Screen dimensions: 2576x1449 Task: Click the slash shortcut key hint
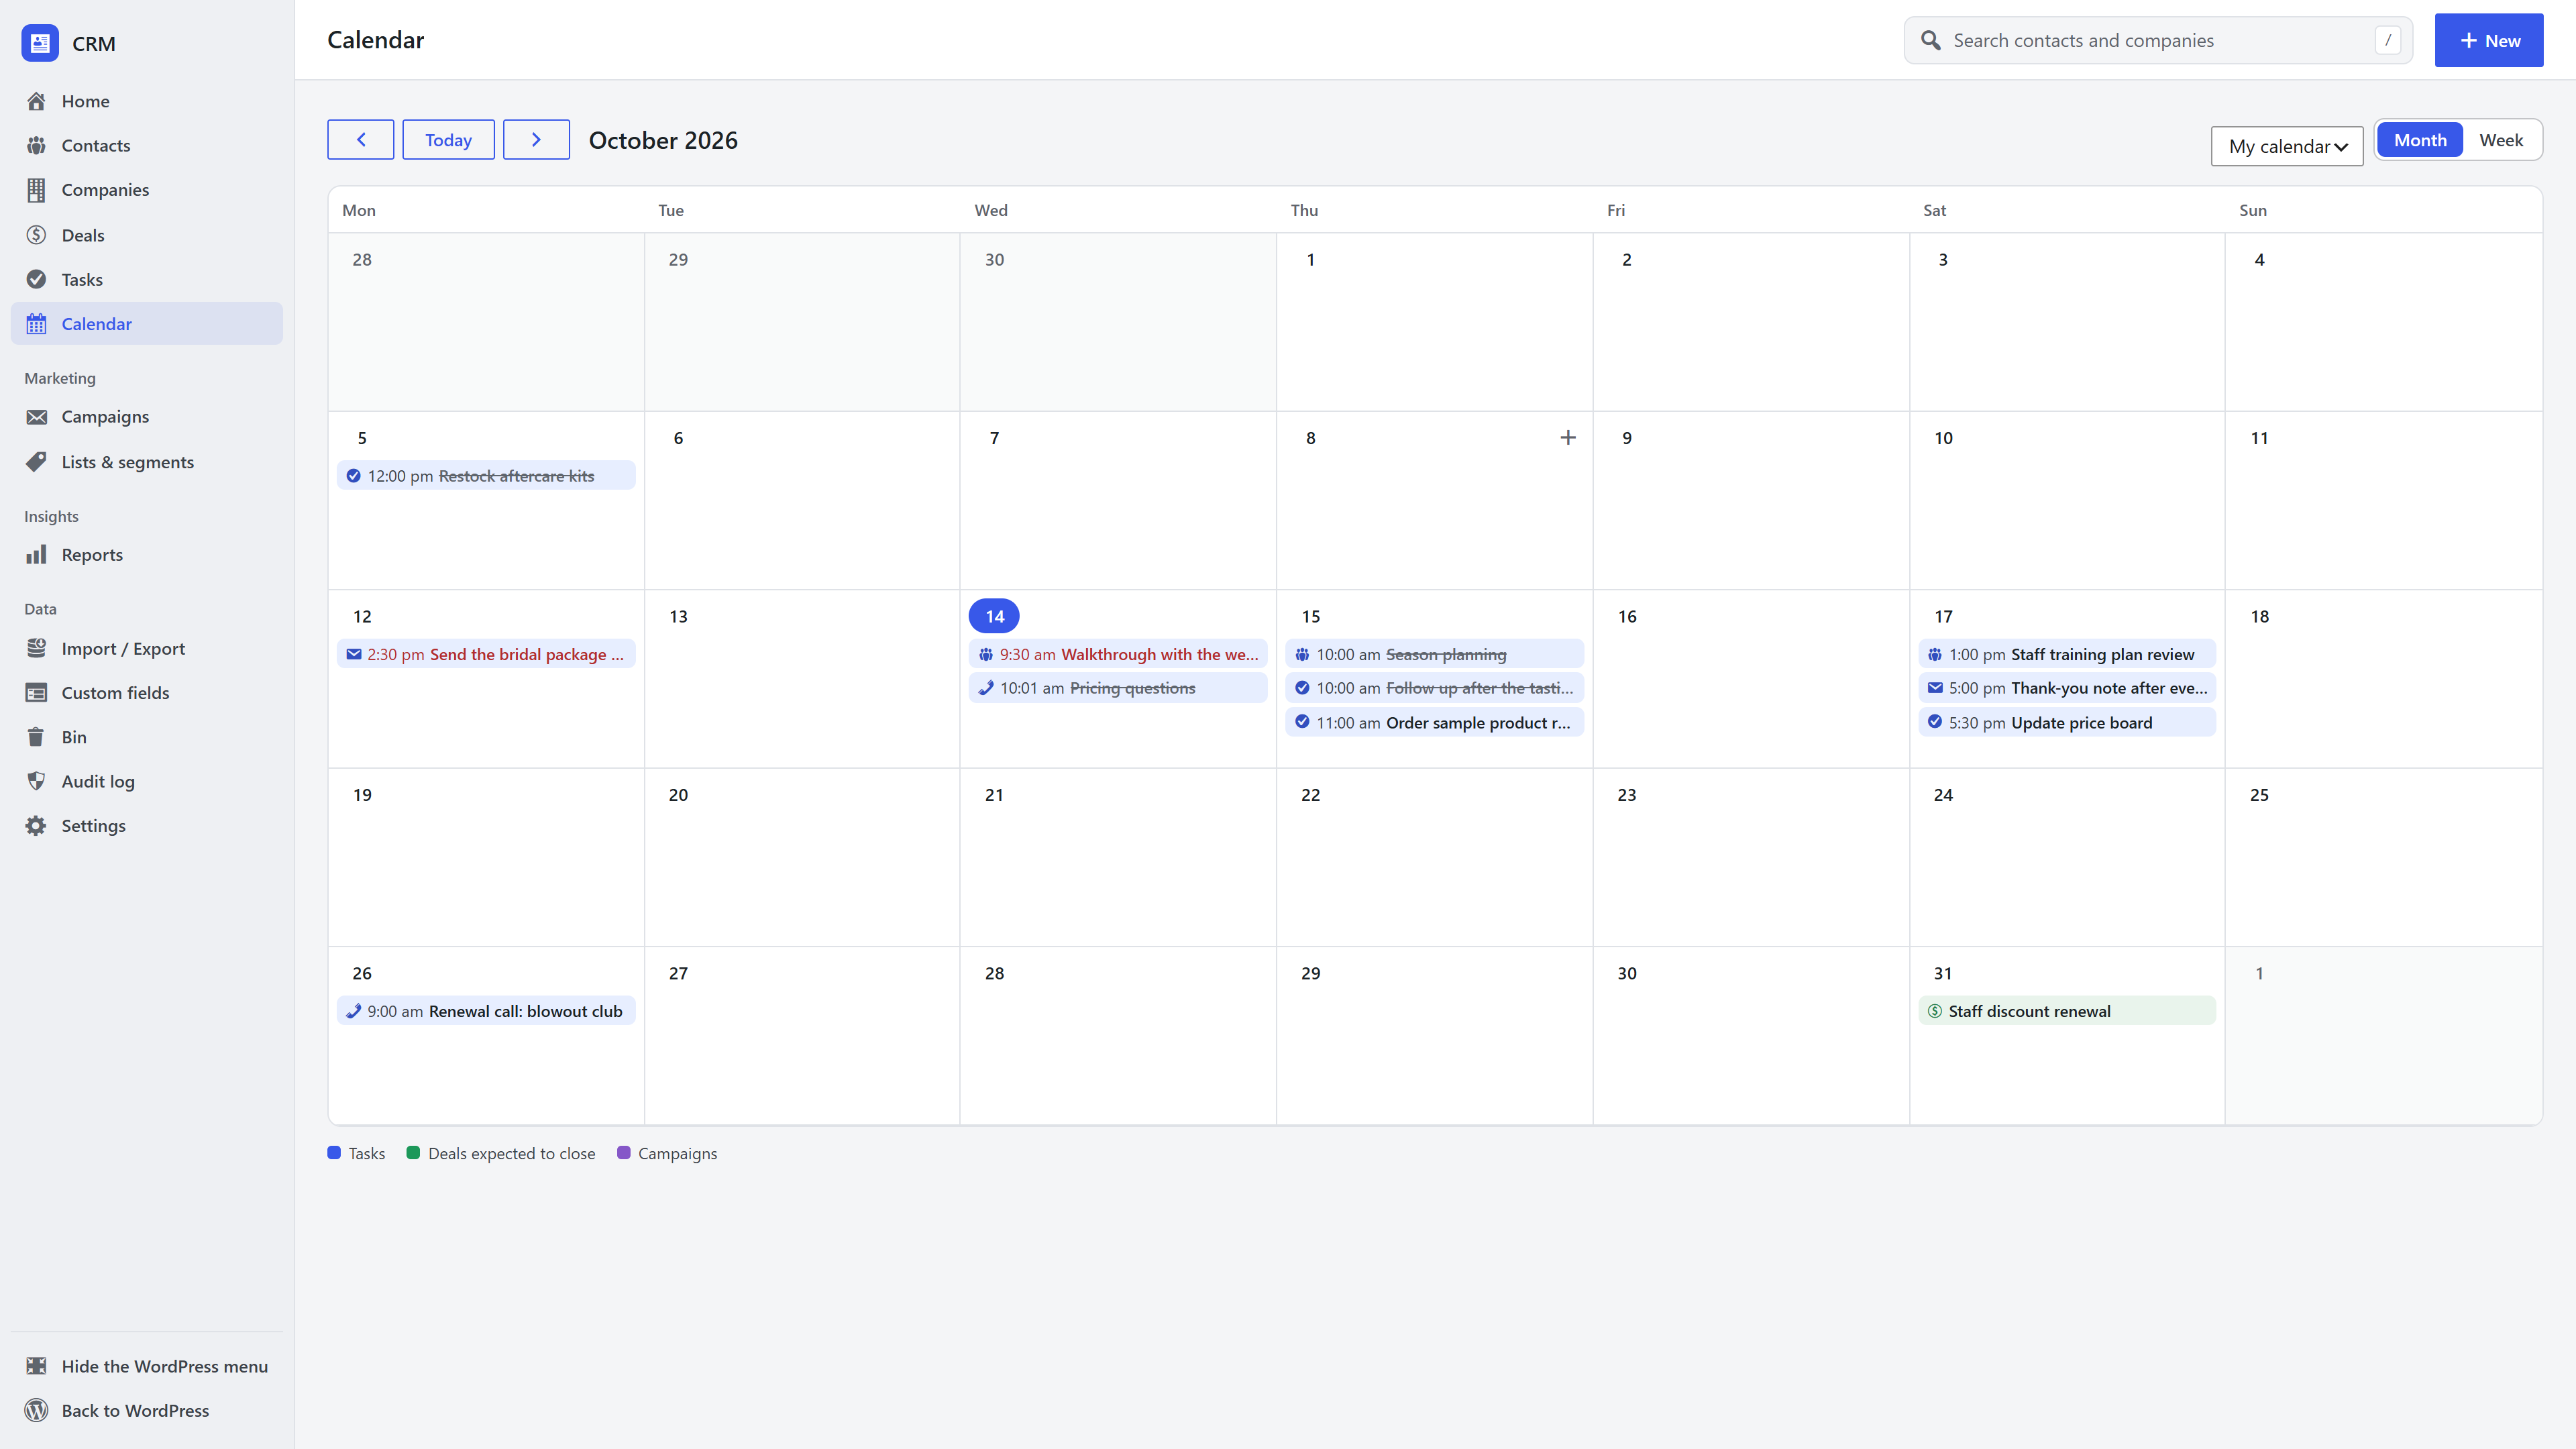tap(2388, 40)
